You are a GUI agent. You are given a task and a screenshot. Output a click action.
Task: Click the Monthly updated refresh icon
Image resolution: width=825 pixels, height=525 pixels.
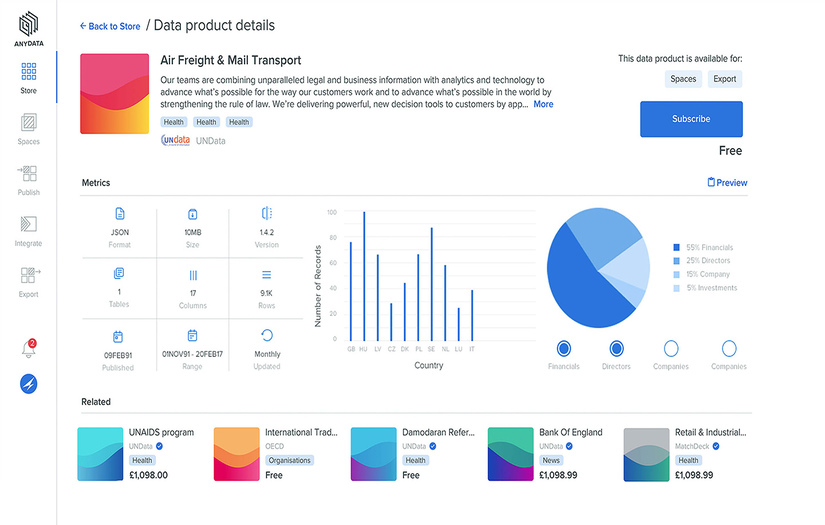click(267, 335)
